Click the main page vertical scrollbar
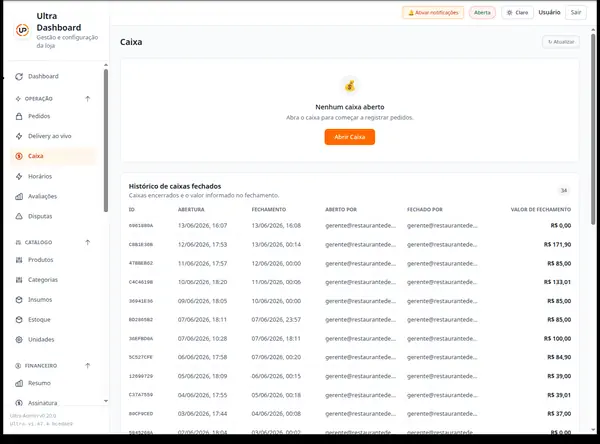This screenshot has height=444, width=600. (593, 129)
